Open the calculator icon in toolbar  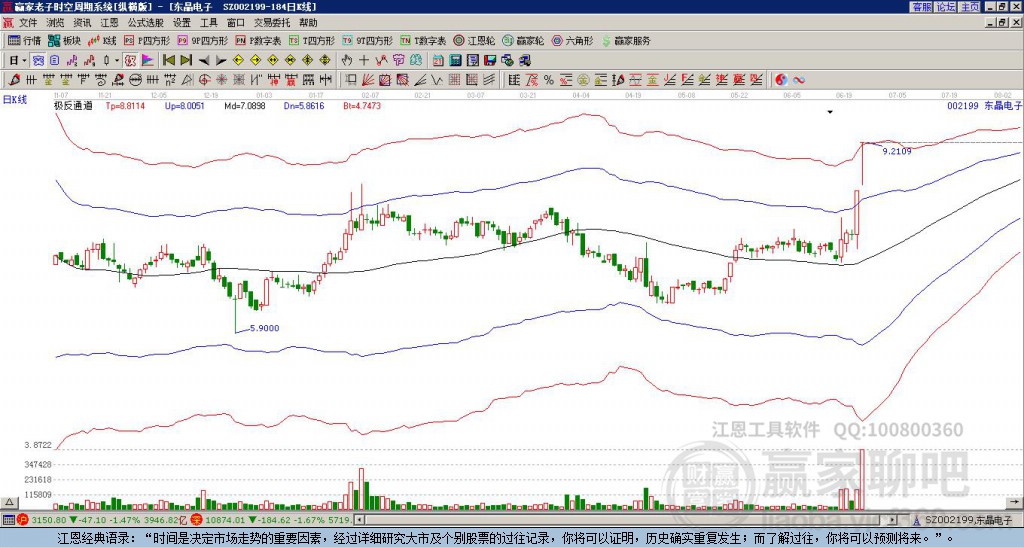click(x=455, y=60)
